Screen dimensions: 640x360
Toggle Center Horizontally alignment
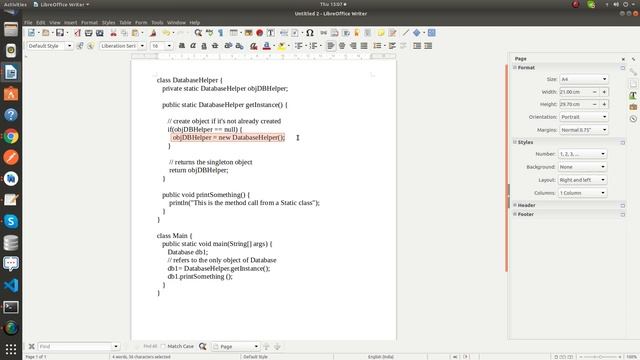click(342, 46)
